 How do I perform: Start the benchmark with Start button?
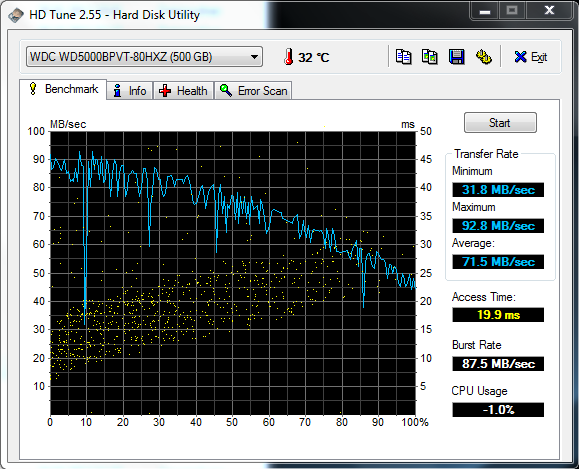click(x=500, y=123)
